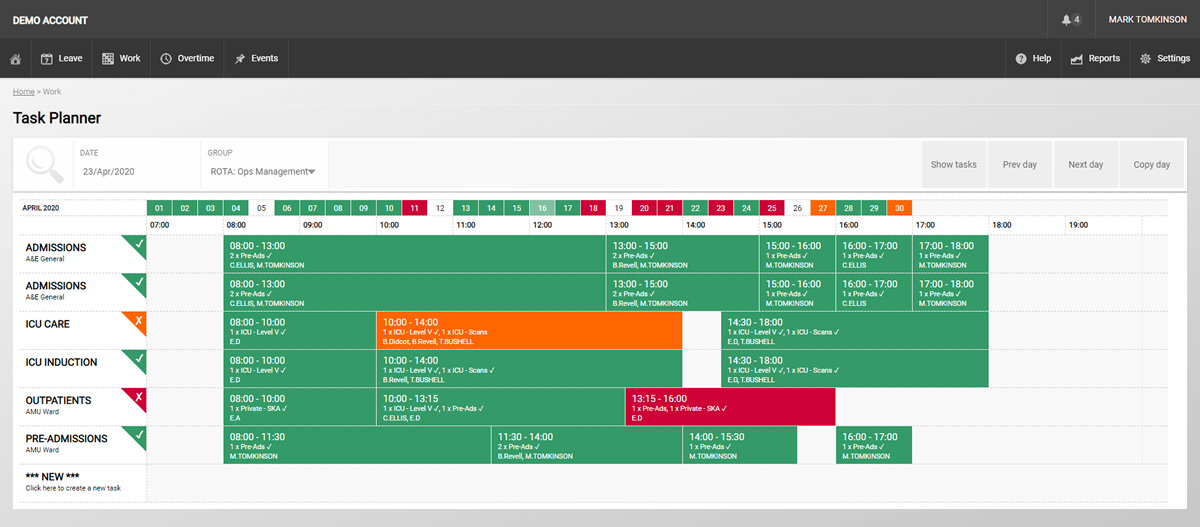Open OUTPATIENTS 08:00 - 10:00 Private SKA task
Screen dimensions: 1200x527
pyautogui.click(x=300, y=407)
